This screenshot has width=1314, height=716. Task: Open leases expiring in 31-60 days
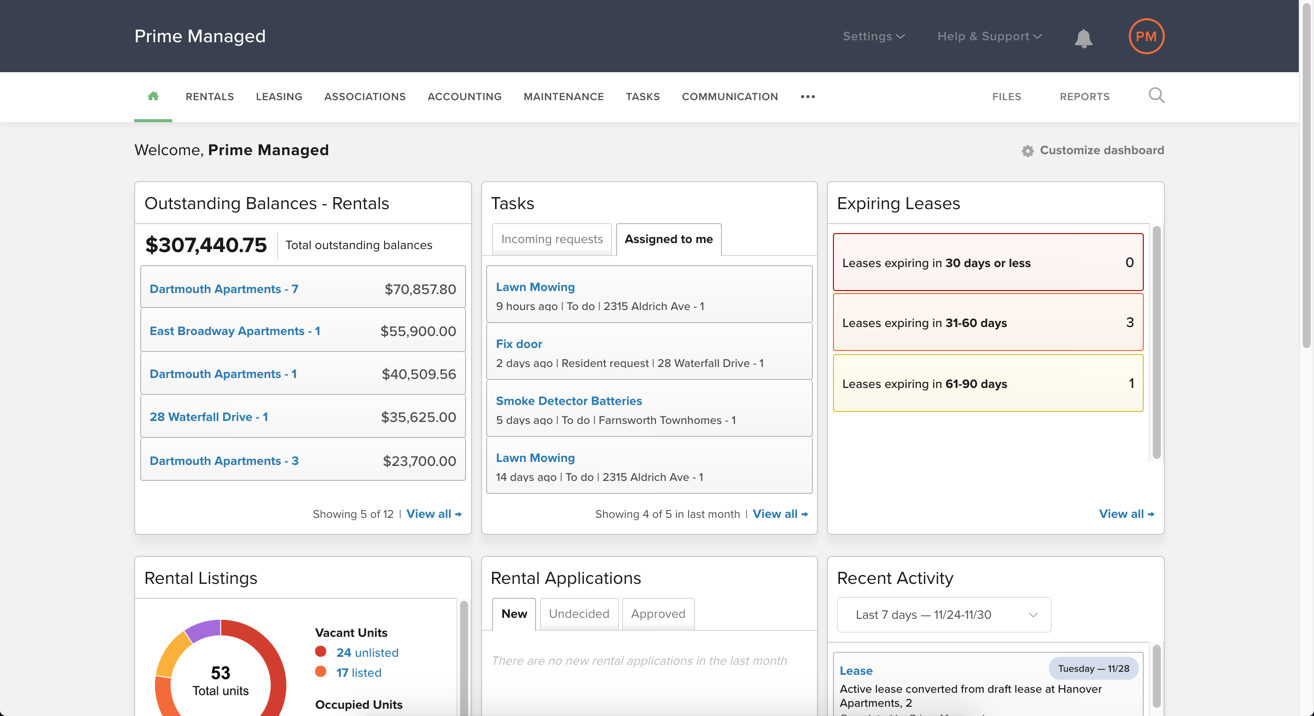pyautogui.click(x=988, y=323)
